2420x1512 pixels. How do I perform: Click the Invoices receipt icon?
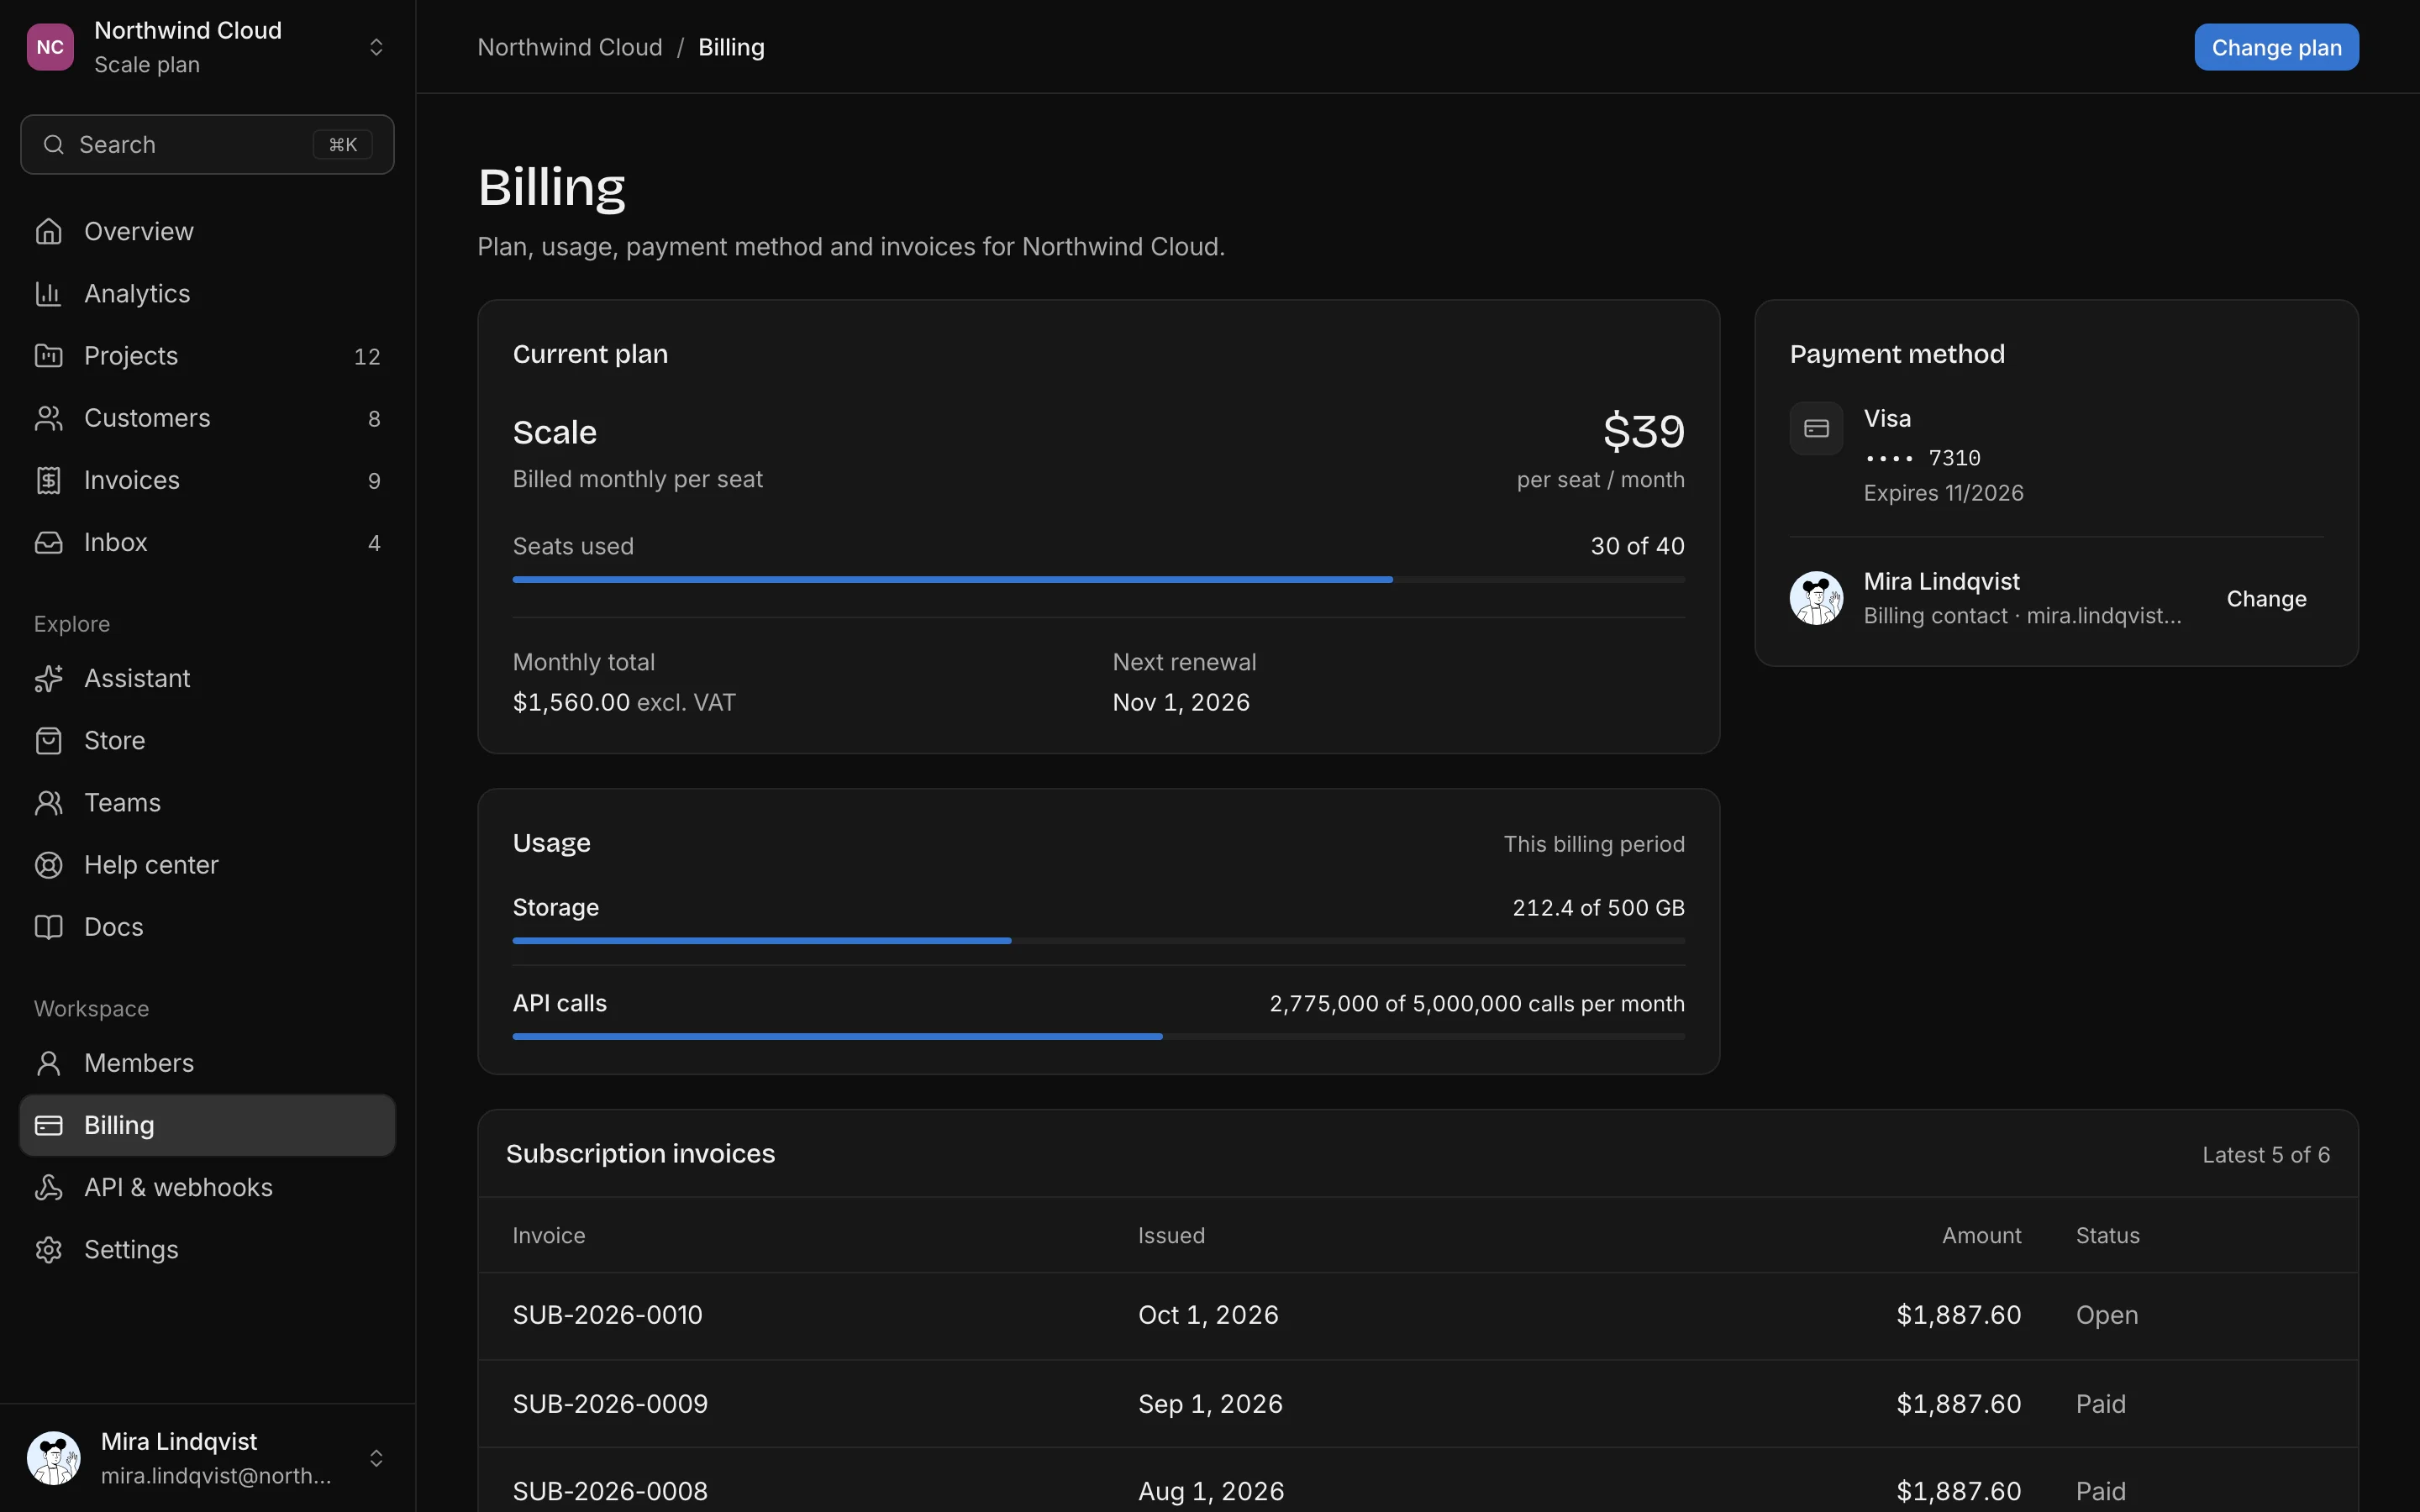click(48, 480)
